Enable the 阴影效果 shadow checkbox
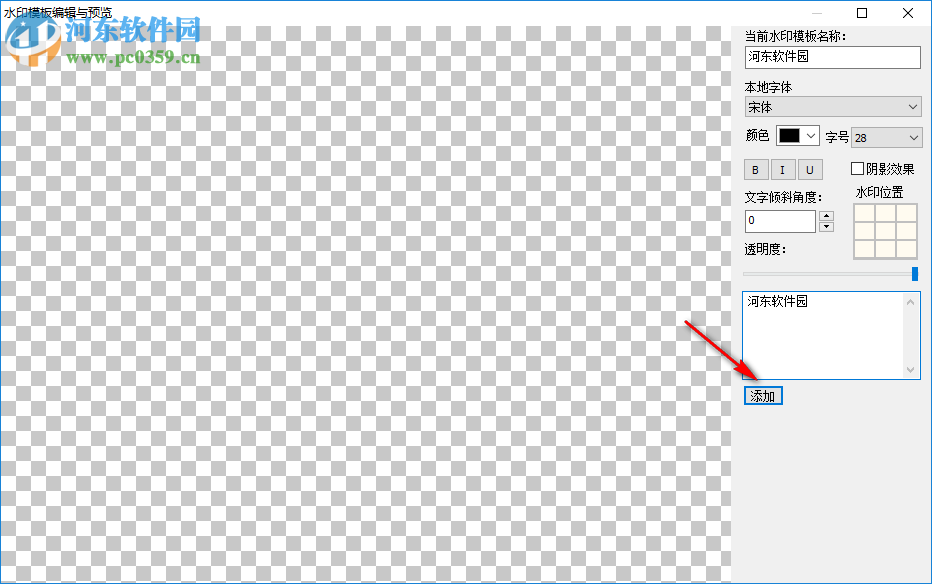Screen dimensions: 932x584 857,169
